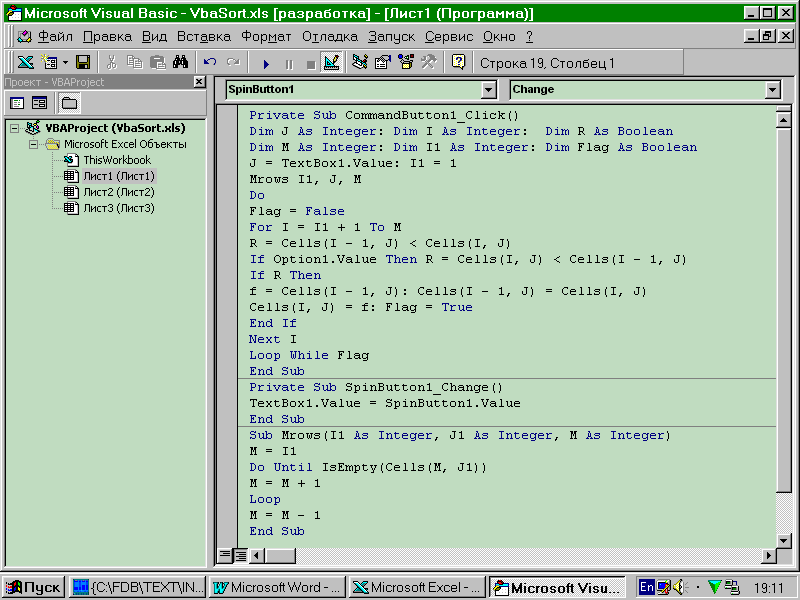The image size is (800, 600).
Task: Save the VbaSort.xls project with the disk icon
Action: (83, 63)
